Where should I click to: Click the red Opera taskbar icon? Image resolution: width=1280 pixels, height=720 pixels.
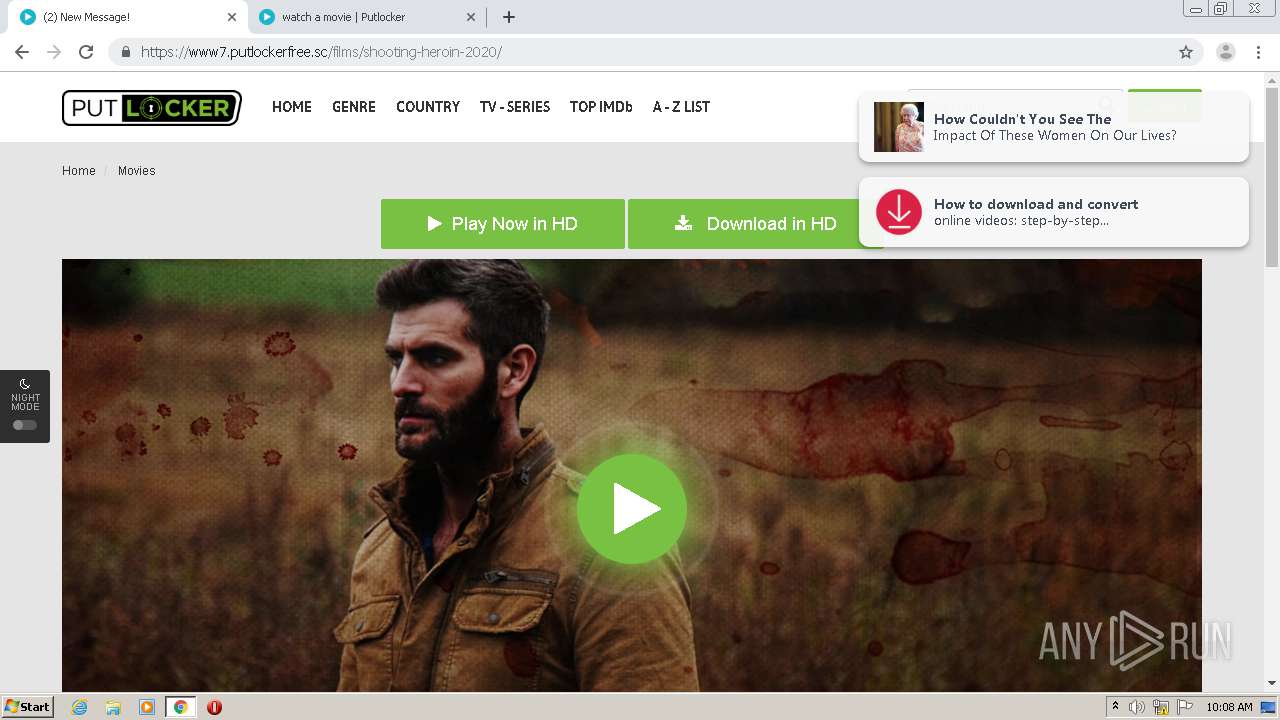214,707
